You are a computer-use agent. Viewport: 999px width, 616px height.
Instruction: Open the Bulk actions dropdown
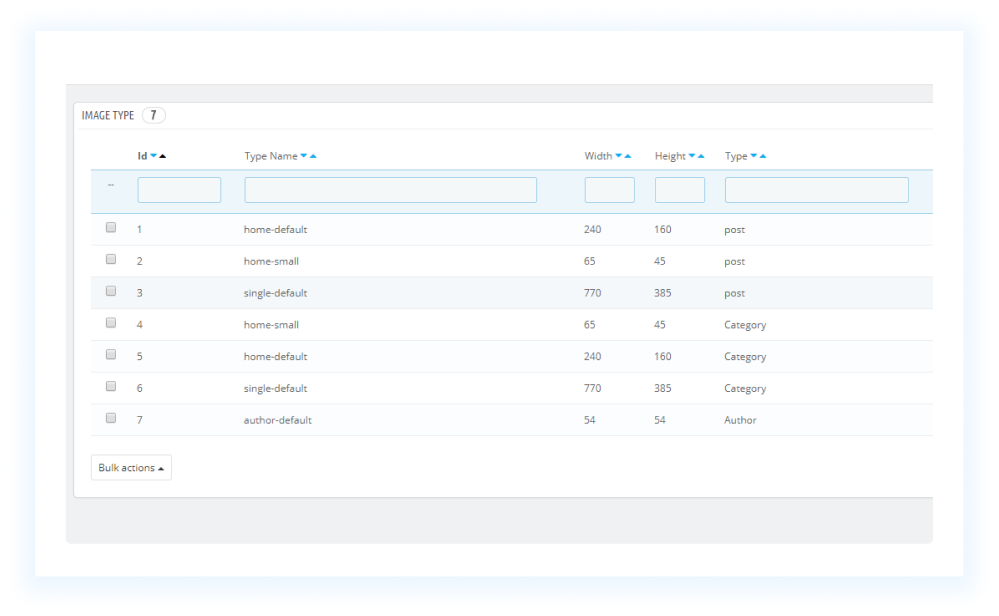[x=131, y=468]
